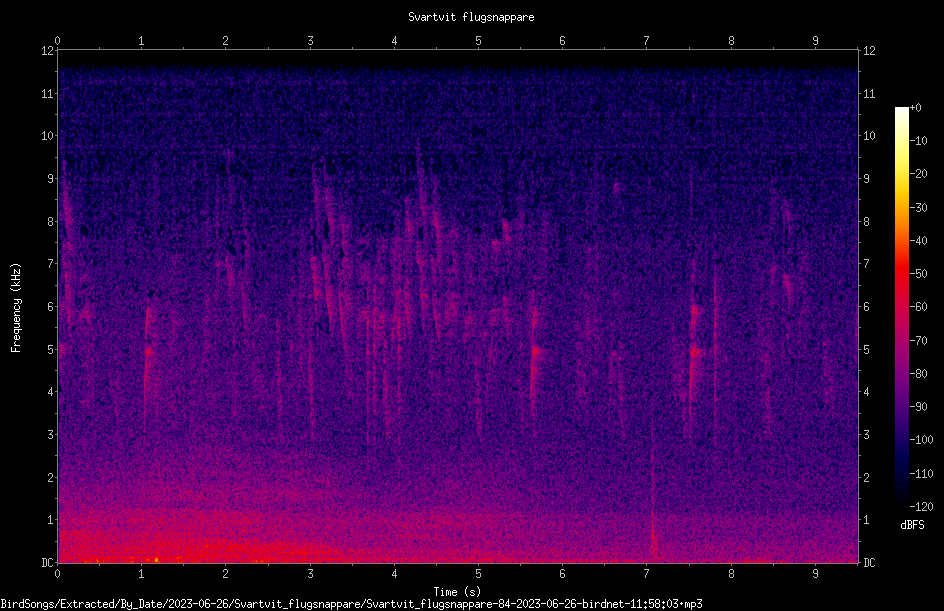Click the title 'Svartvit flugsnappare'
Screen dimensions: 944x611
(471, 17)
